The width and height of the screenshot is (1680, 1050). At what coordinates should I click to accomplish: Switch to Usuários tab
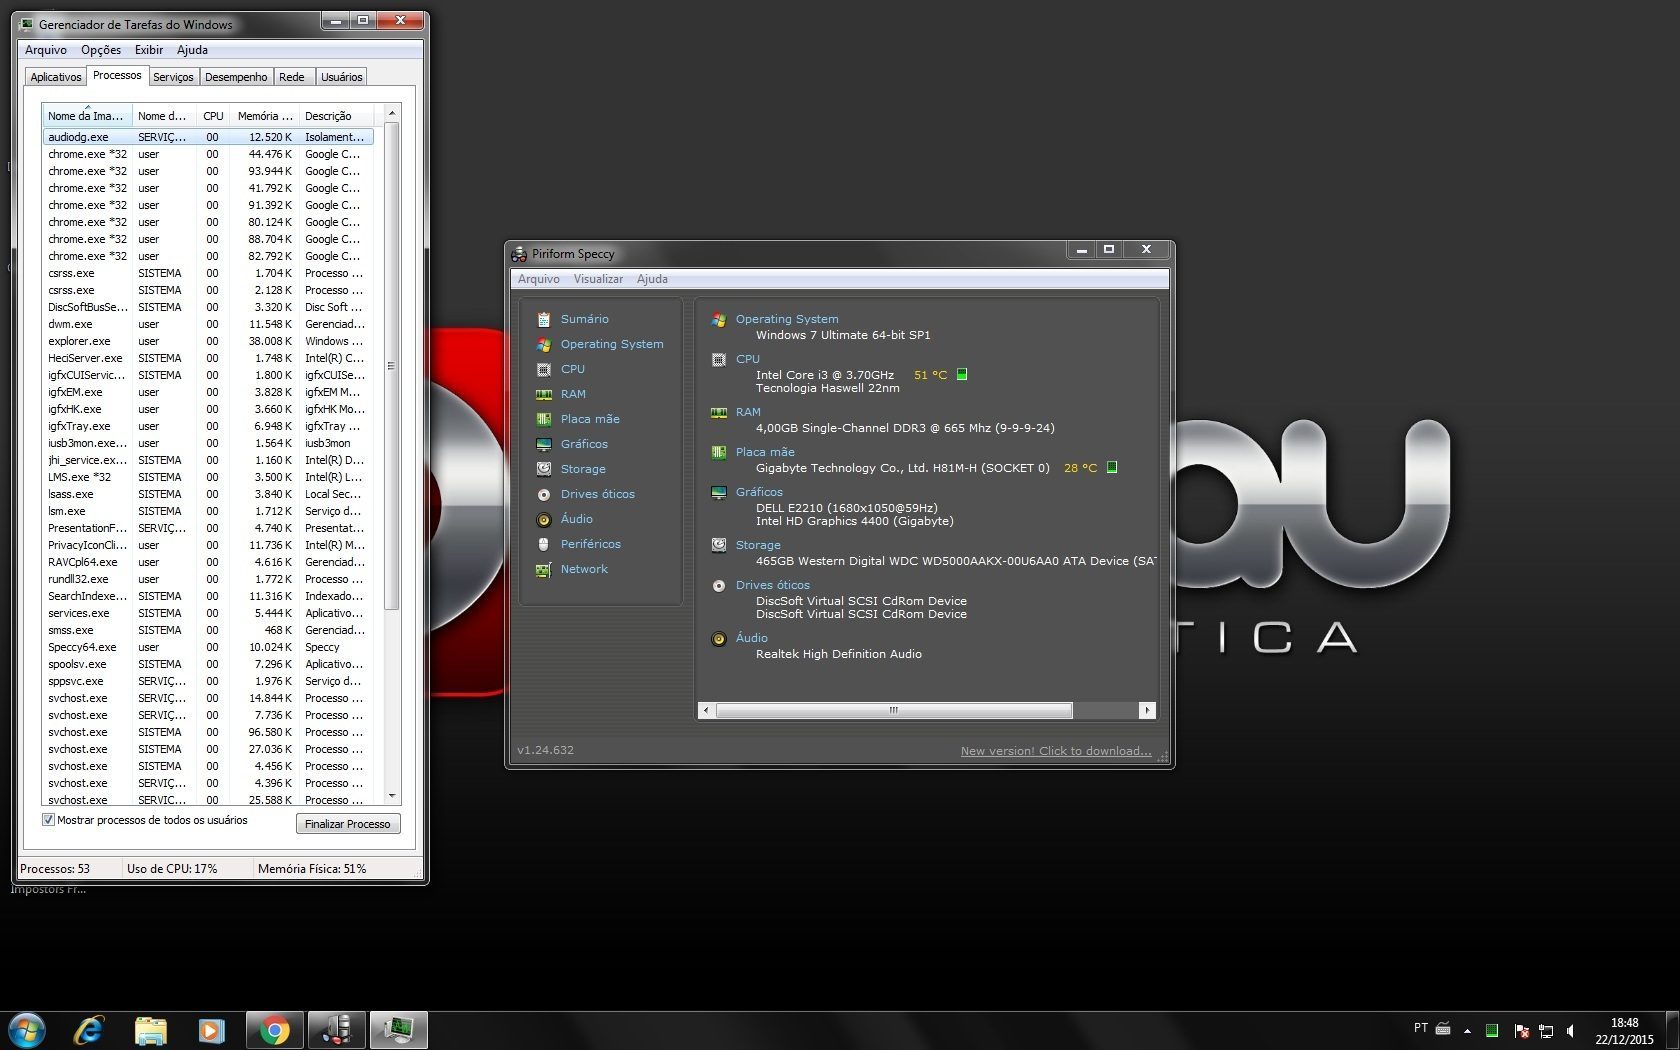coord(342,77)
